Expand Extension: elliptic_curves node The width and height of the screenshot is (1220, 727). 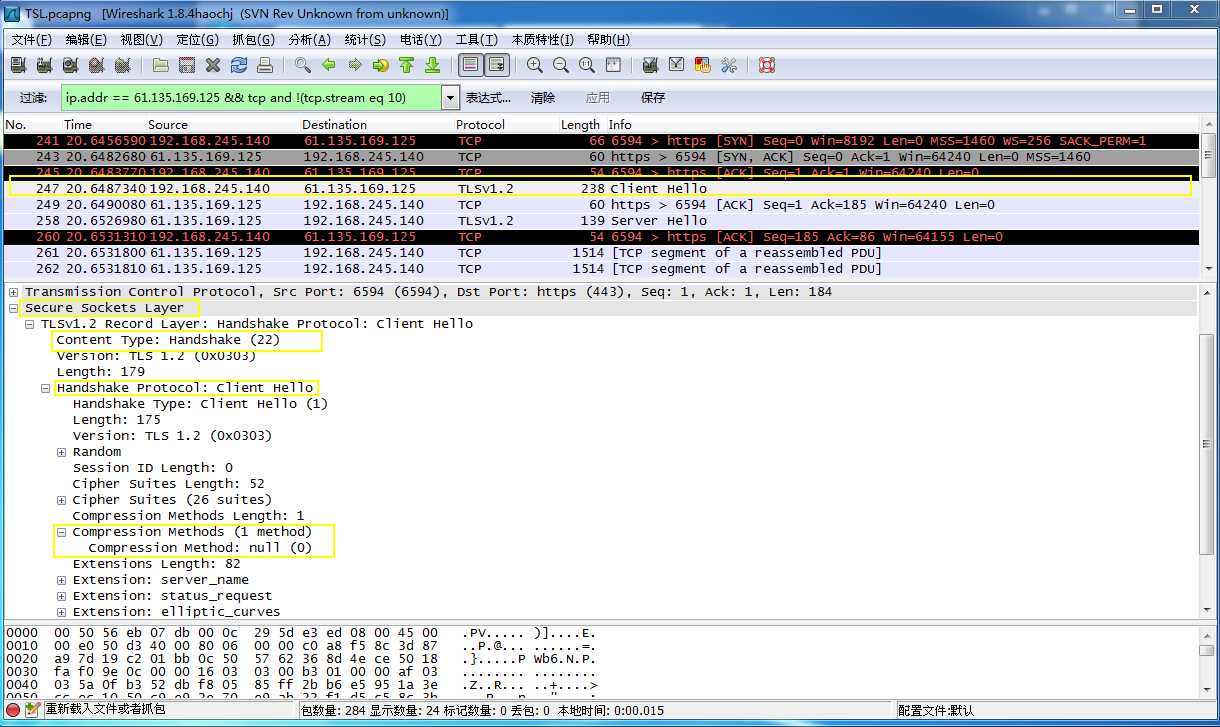point(62,612)
